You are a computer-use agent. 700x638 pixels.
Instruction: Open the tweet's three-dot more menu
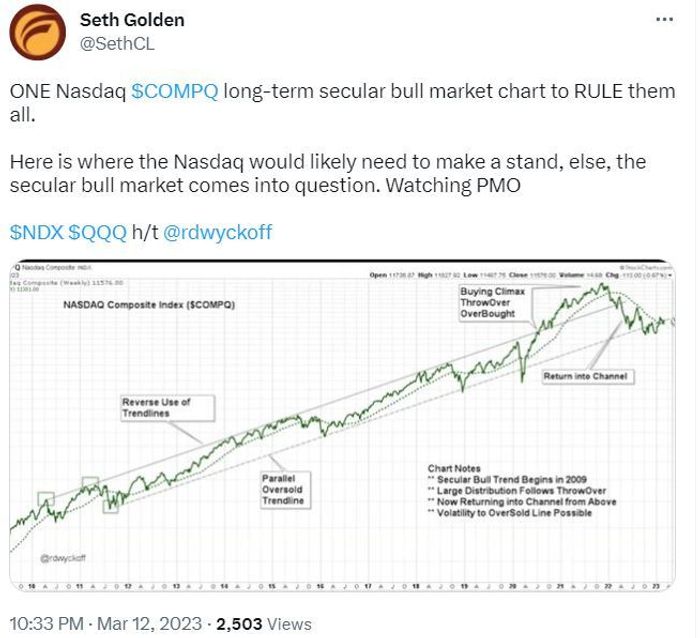tap(664, 19)
